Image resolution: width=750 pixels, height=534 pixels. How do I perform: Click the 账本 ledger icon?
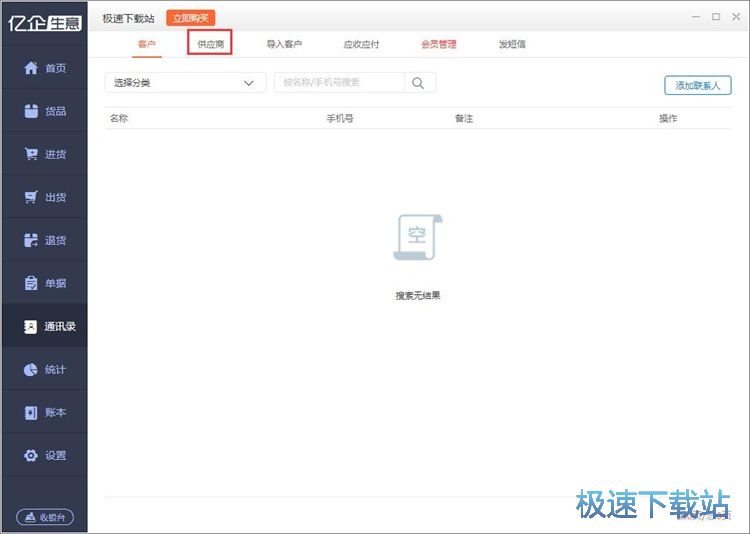click(x=31, y=412)
